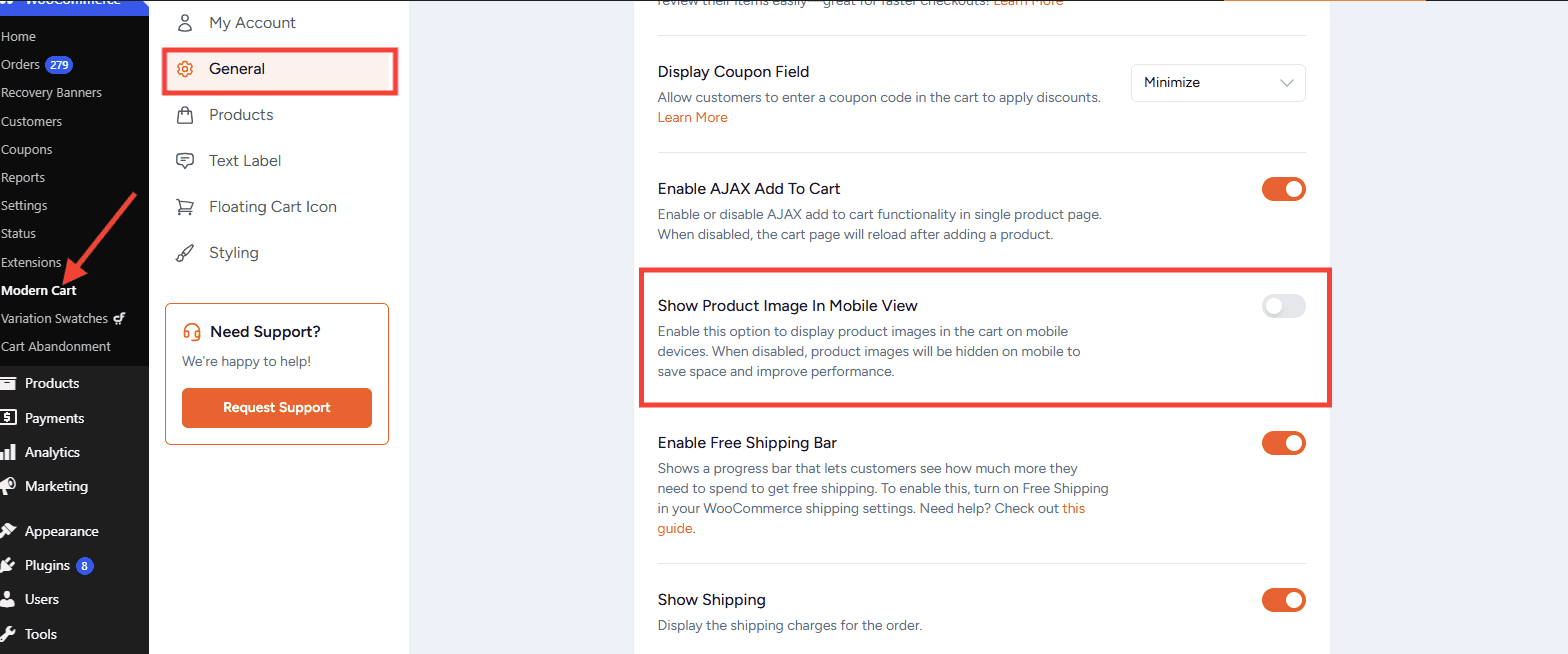Click the My Account person icon
Screen dimensions: 1568x654
185,23
